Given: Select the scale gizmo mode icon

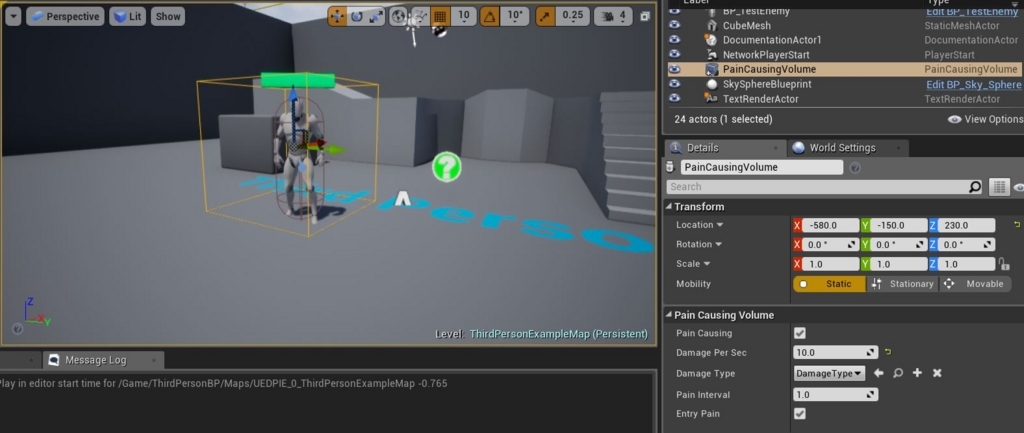Looking at the screenshot, I should [376, 16].
